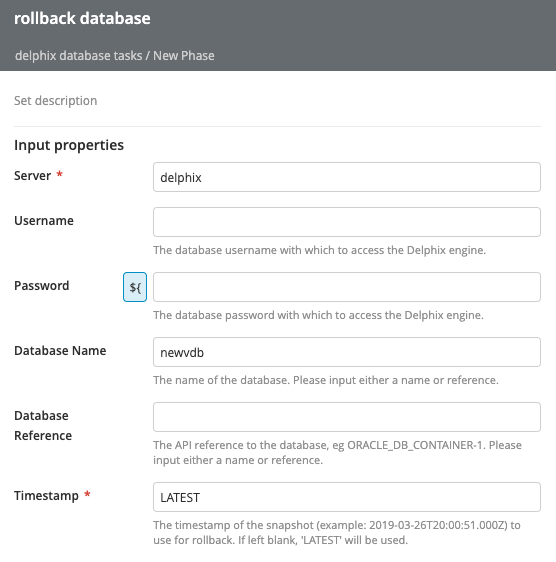Click the Server label
The image size is (556, 562).
(33, 176)
